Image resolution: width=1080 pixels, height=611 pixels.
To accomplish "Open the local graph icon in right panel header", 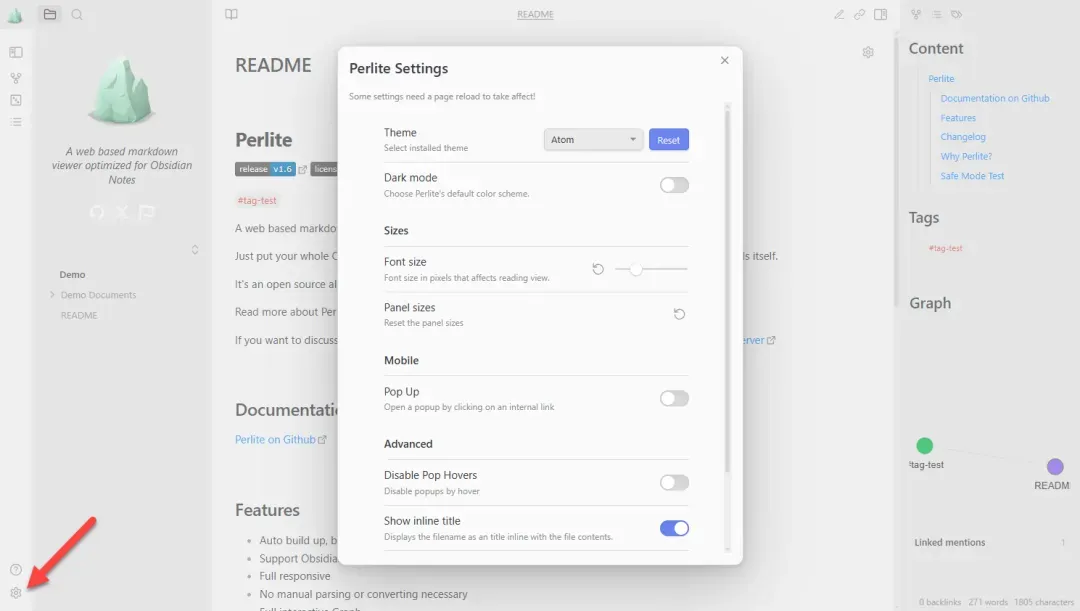I will (x=916, y=14).
